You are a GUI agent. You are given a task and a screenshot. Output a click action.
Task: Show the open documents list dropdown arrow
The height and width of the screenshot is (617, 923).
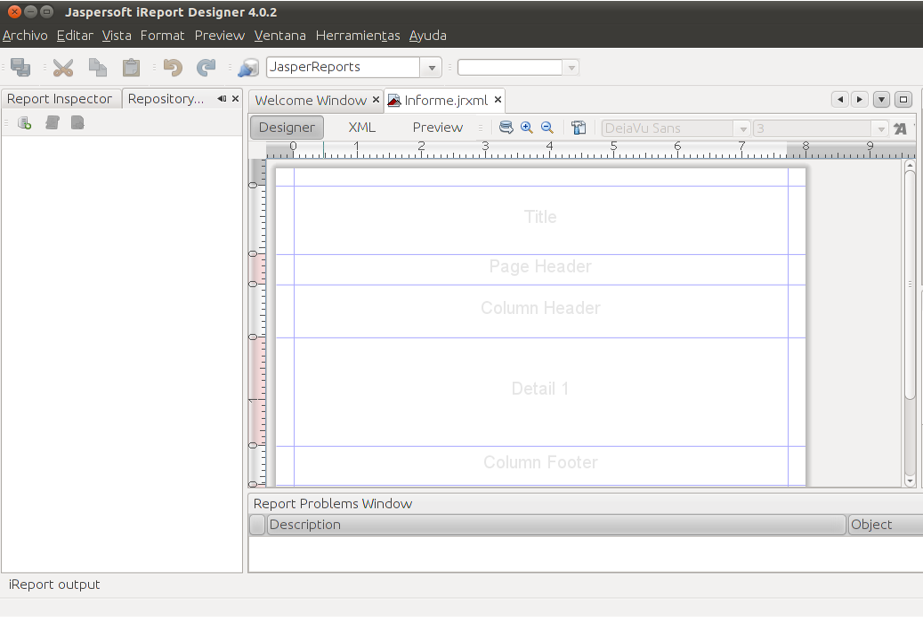(x=881, y=99)
